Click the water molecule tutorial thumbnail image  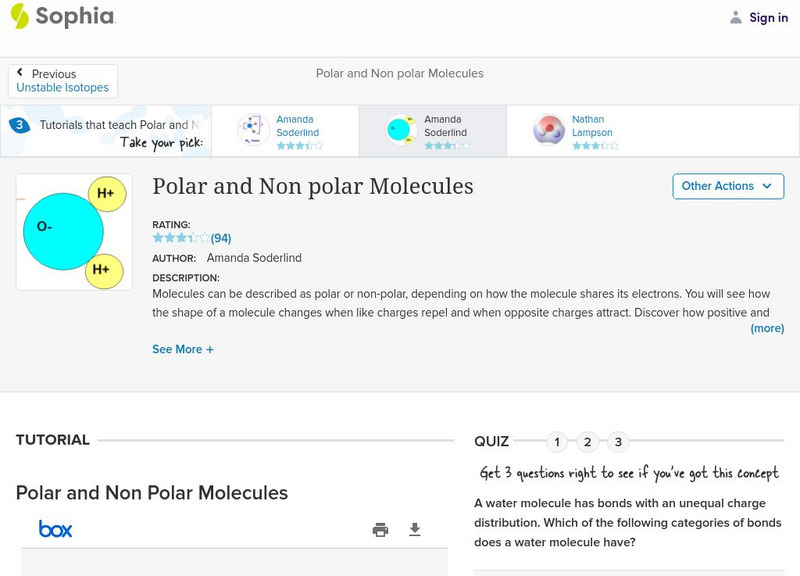click(73, 232)
